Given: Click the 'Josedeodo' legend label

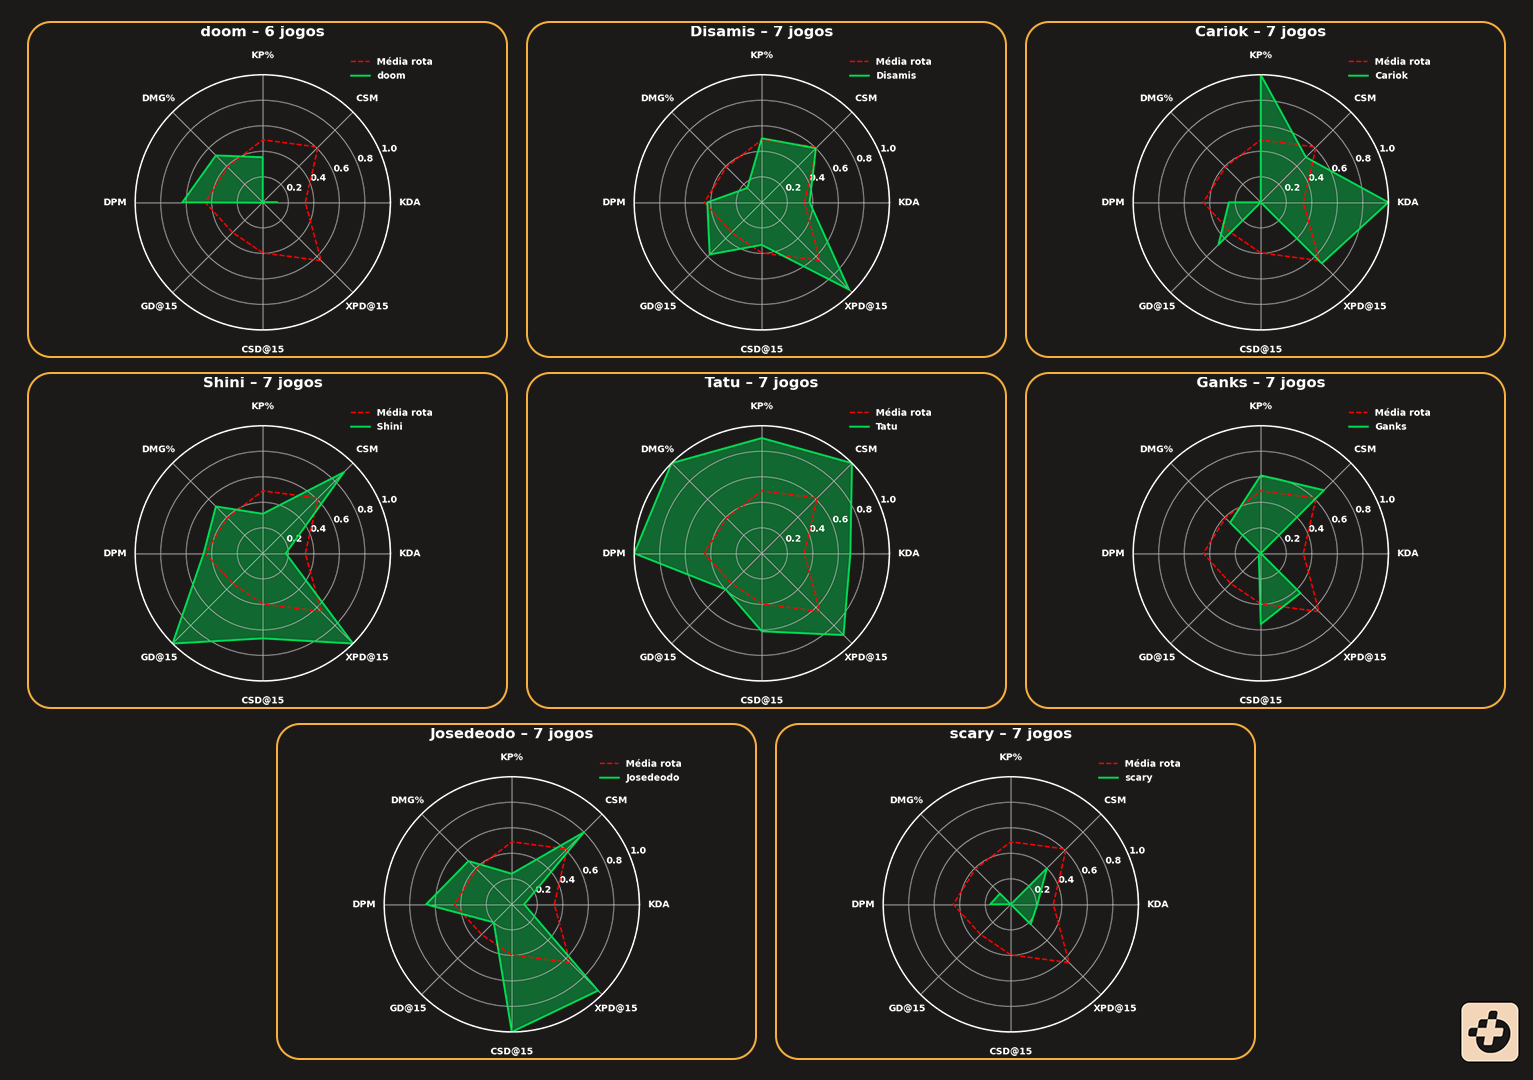Looking at the screenshot, I should 652,778.
